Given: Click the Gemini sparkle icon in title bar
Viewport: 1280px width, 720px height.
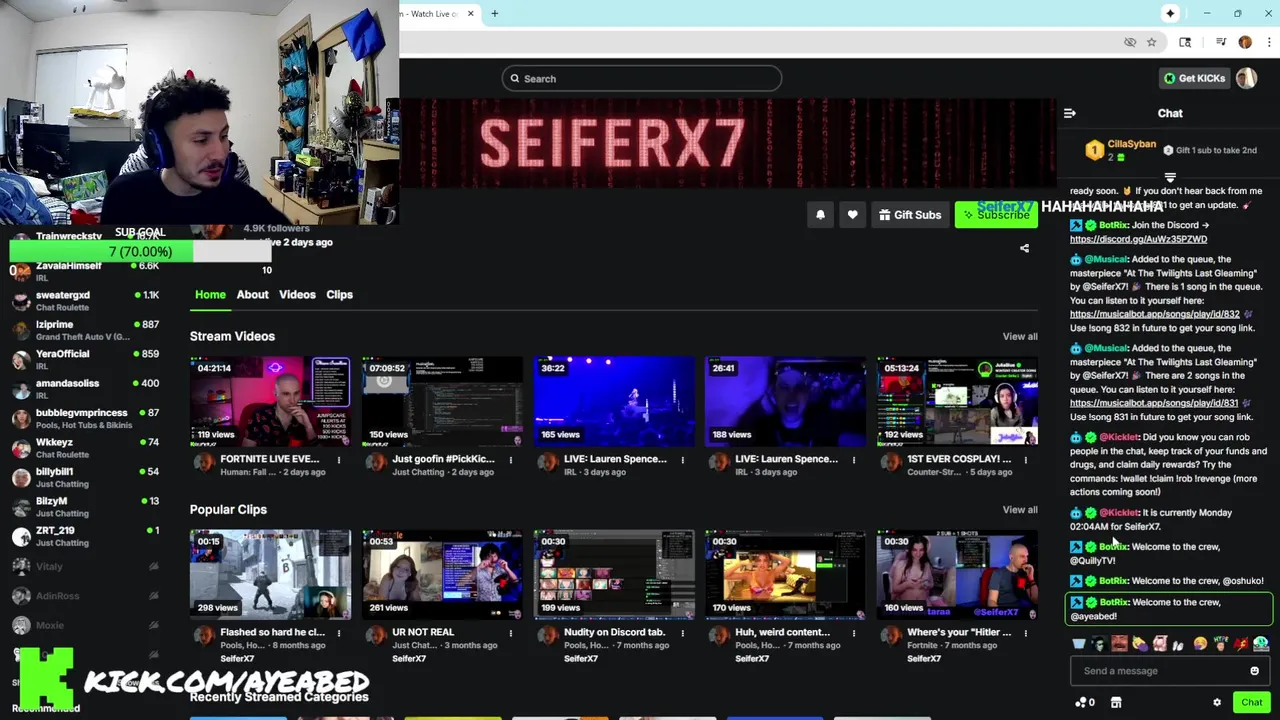Looking at the screenshot, I should tap(1170, 14).
